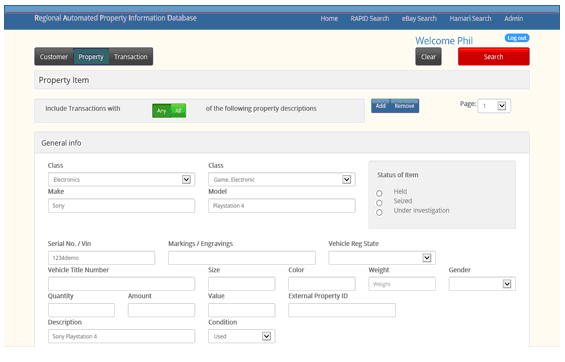Click the Model field with Playstation 4
Screen dimensions: 565x362
pos(281,206)
